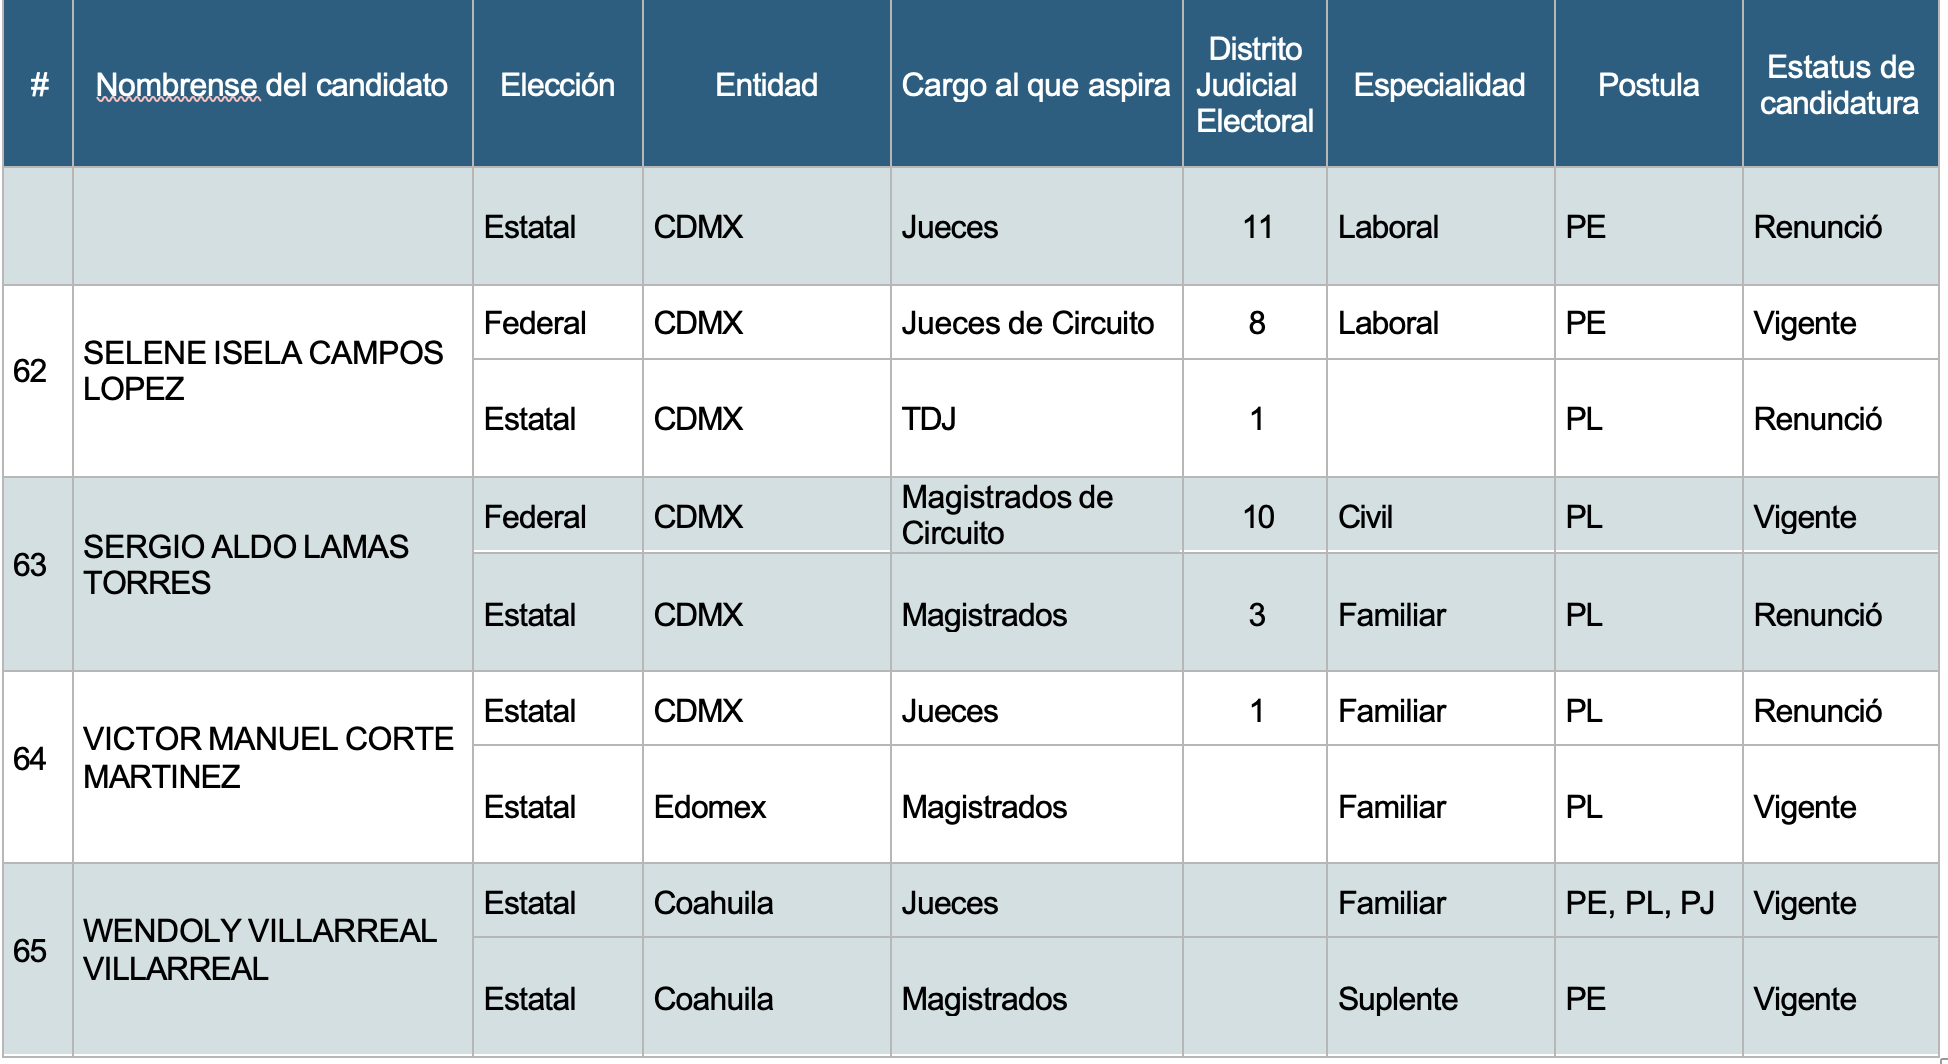Click the 'Edomex' entidad cell

766,805
